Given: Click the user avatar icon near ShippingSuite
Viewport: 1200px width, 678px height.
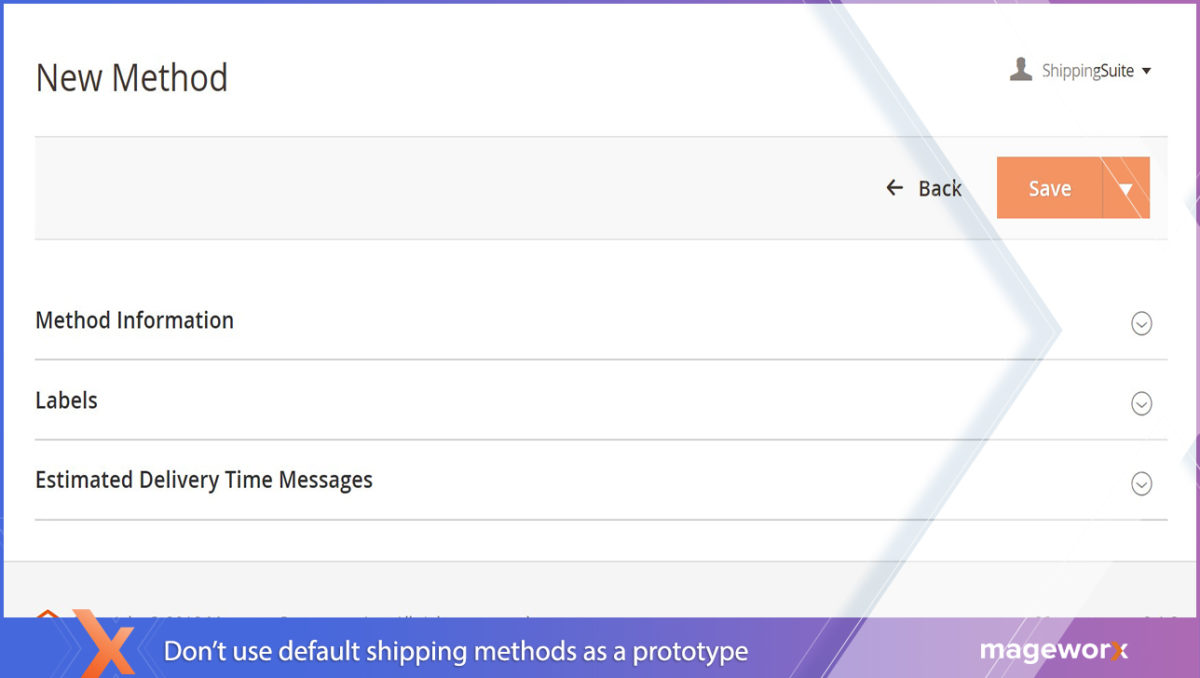Looking at the screenshot, I should tap(1021, 70).
